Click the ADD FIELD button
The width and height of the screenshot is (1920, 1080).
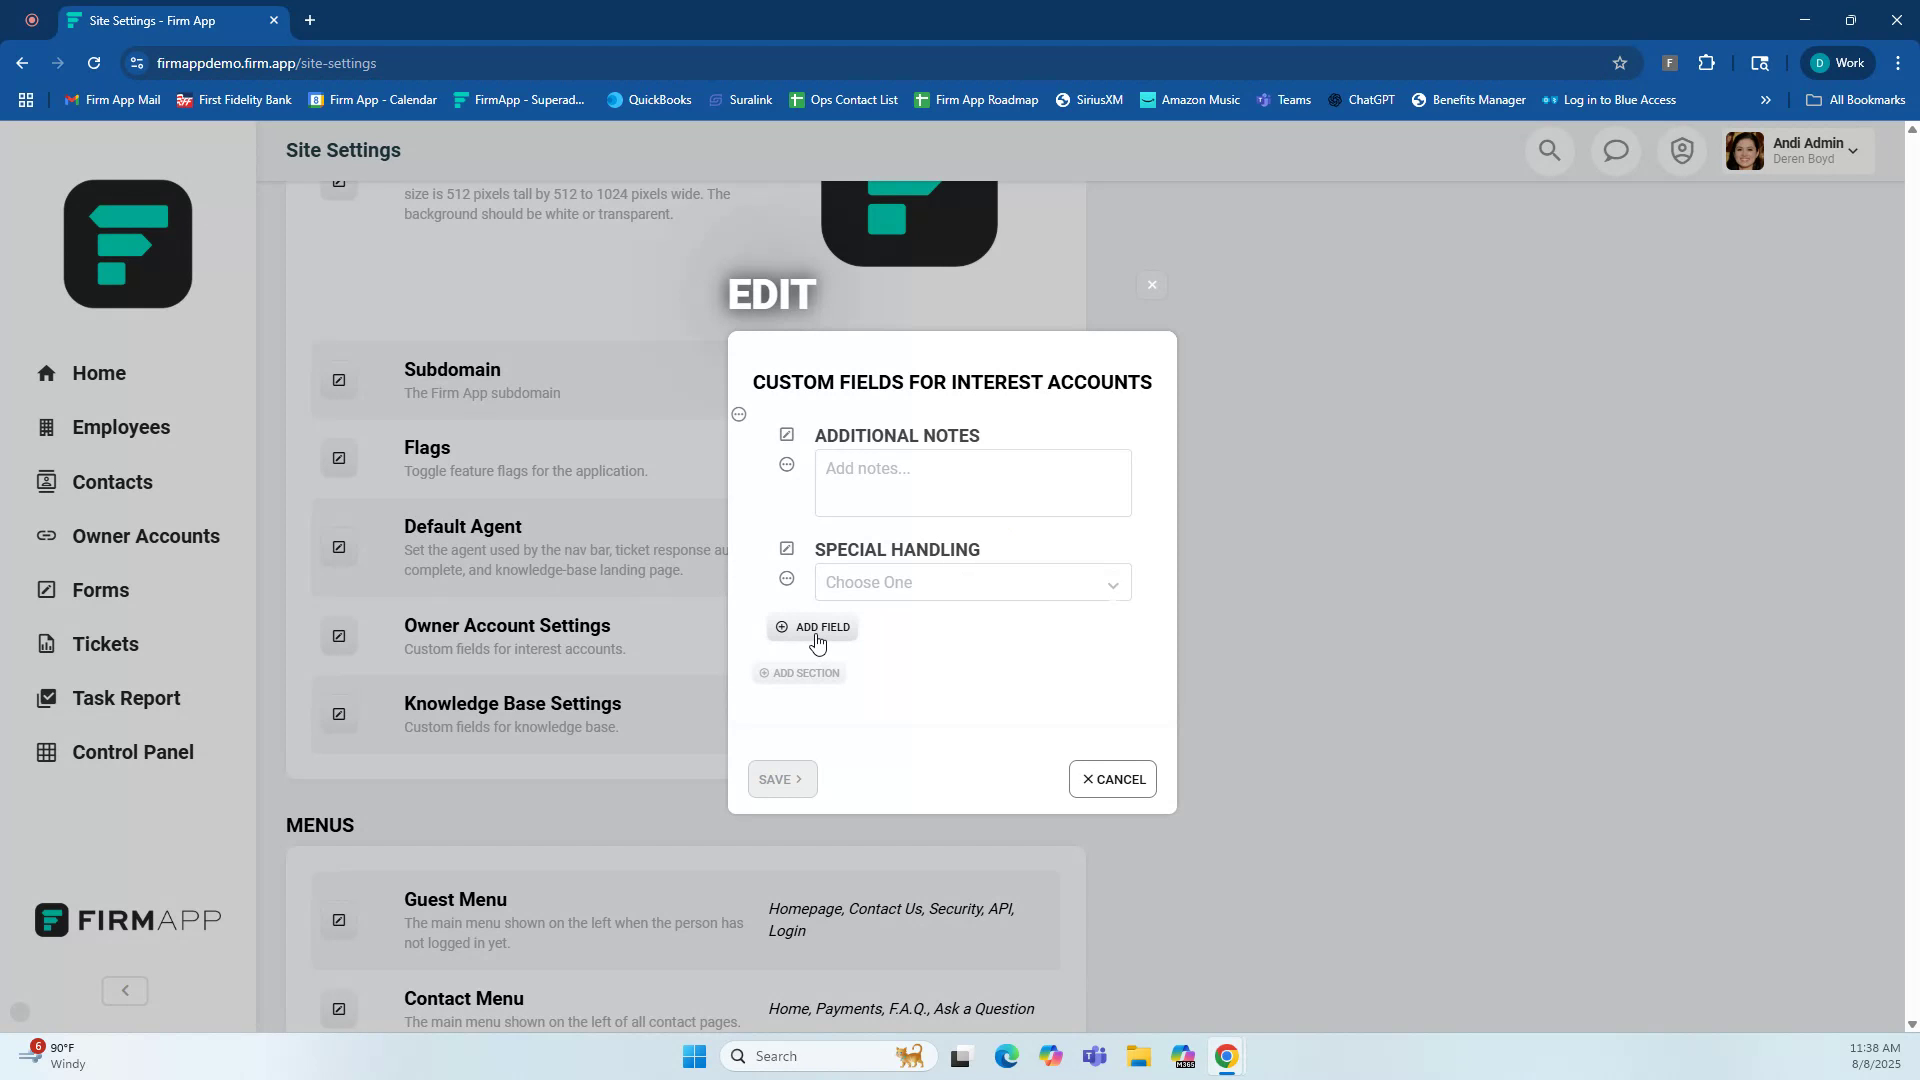coord(812,627)
